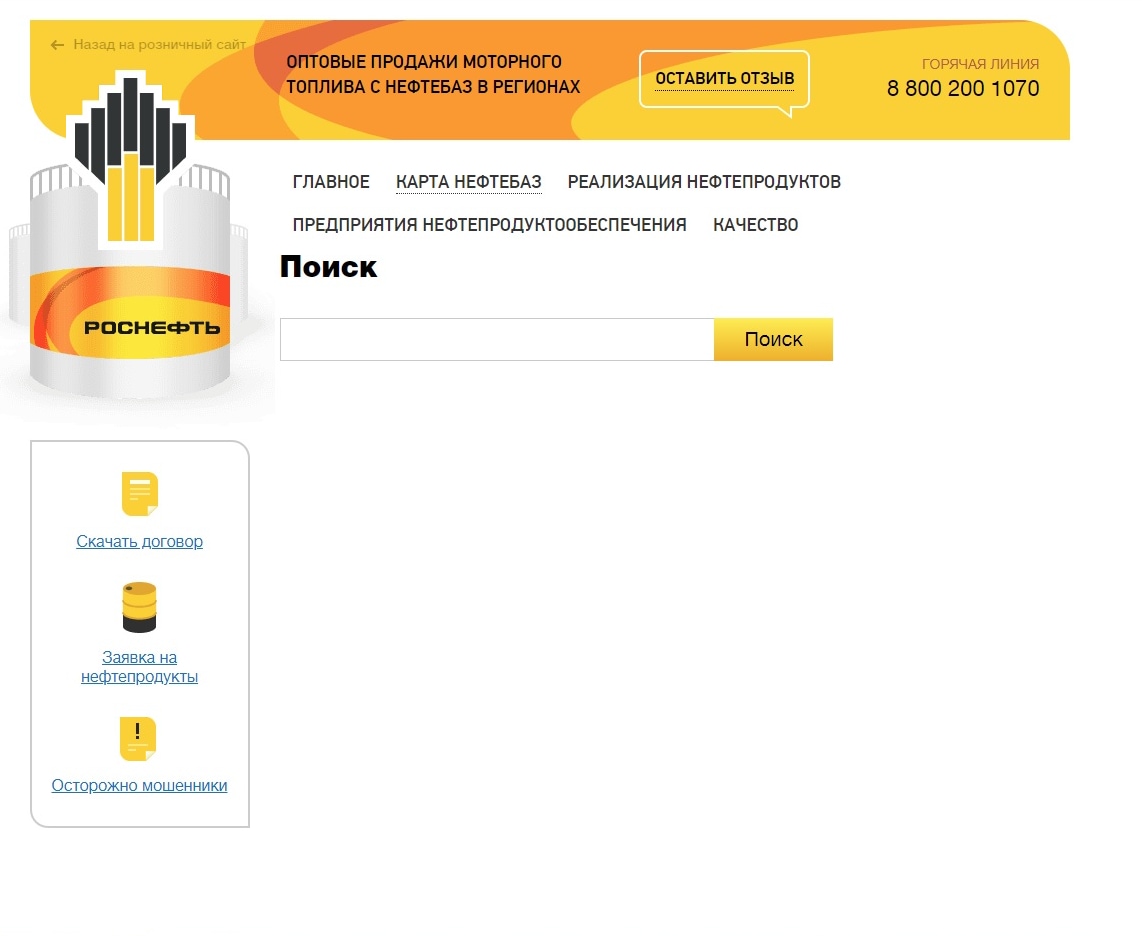Go back via Назад на розничный сайт
Image resolution: width=1142 pixels, height=936 pixels.
(x=160, y=44)
